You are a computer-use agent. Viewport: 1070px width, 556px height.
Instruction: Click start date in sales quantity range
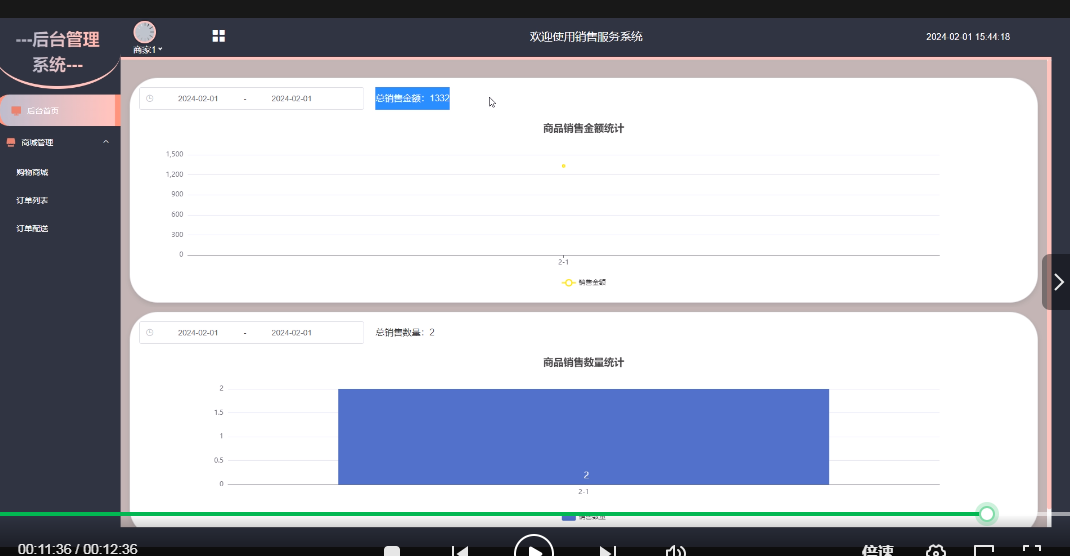pyautogui.click(x=198, y=333)
